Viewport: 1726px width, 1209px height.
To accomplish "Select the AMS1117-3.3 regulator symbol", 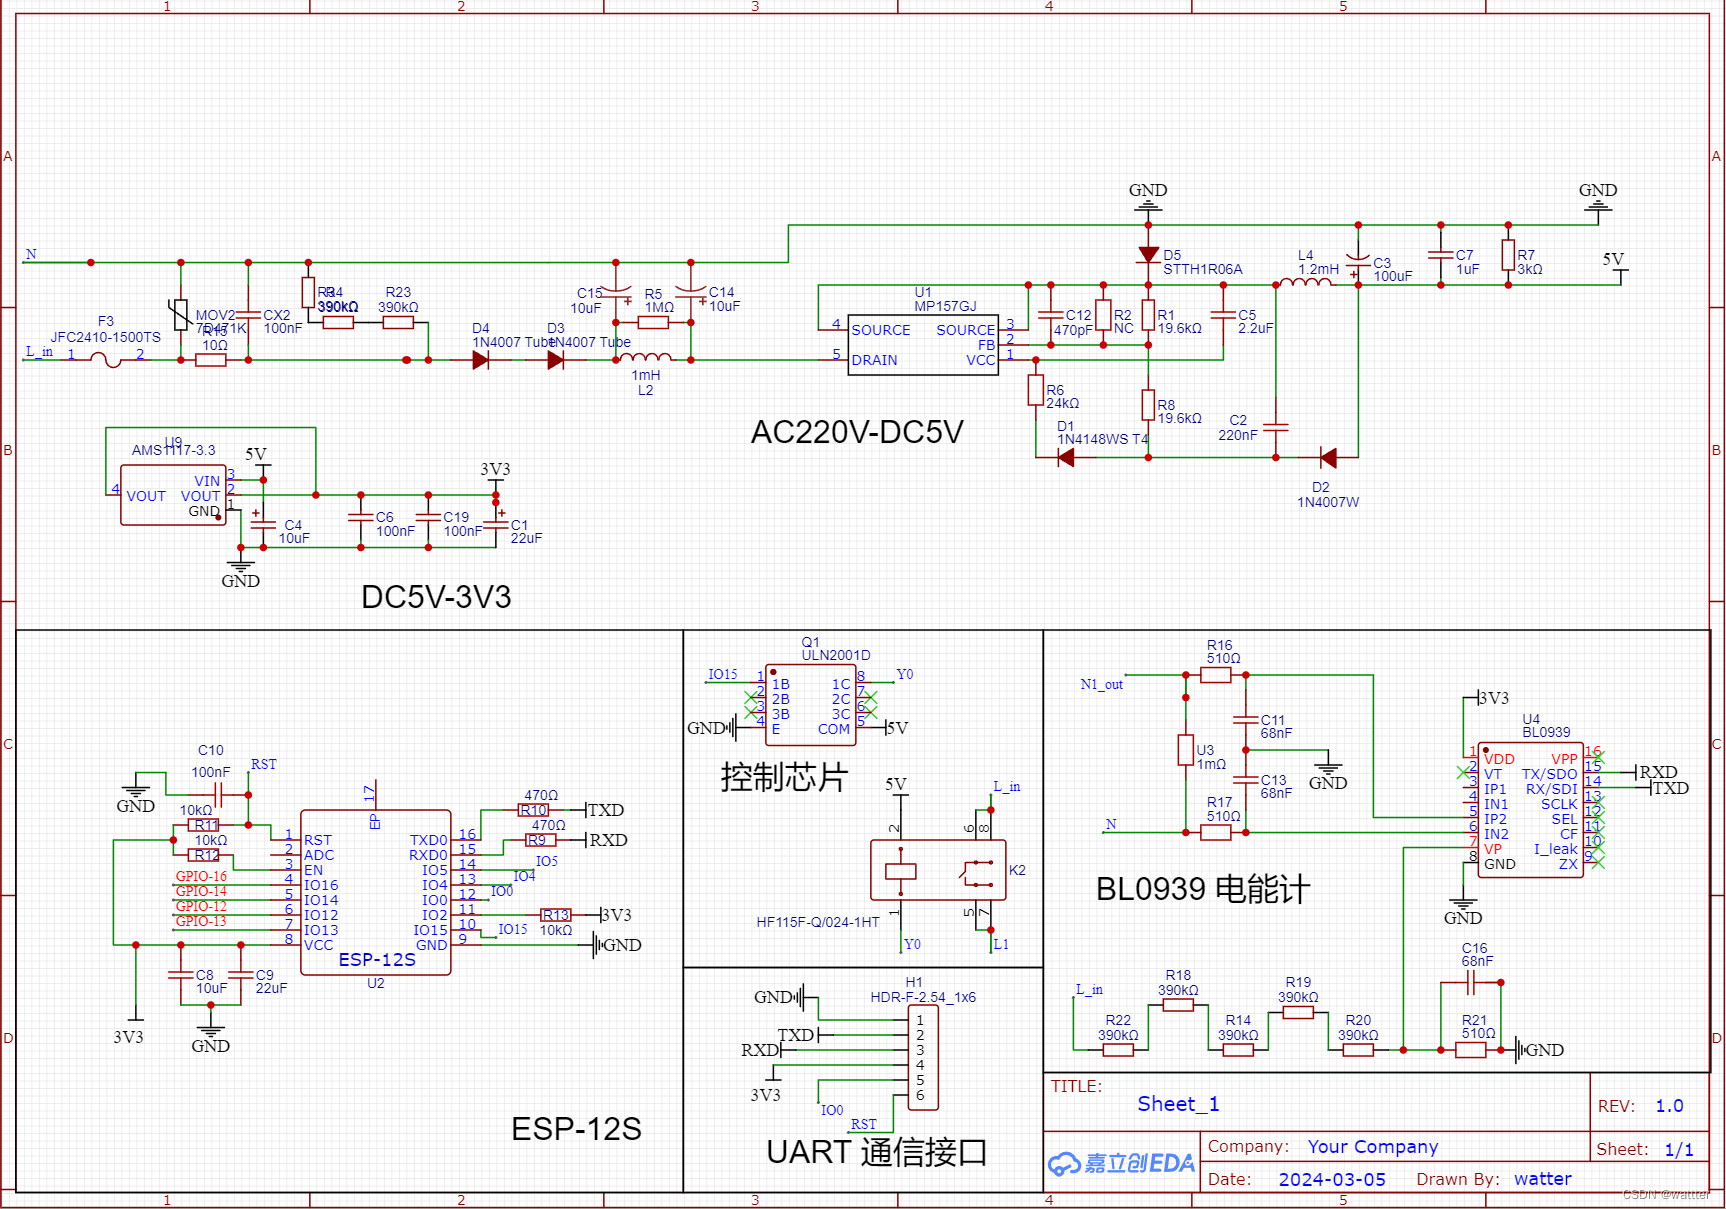I will [x=173, y=495].
